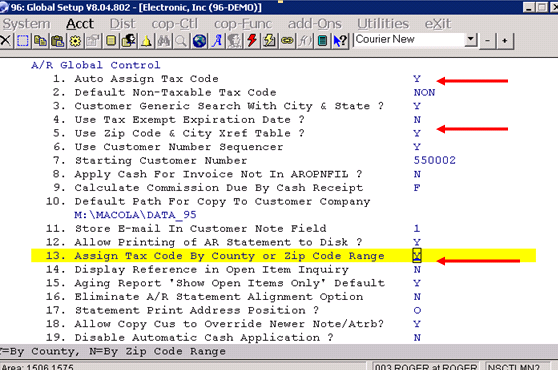Click N value for Eliminate Statement Alignment
The height and width of the screenshot is (373, 559).
click(417, 297)
